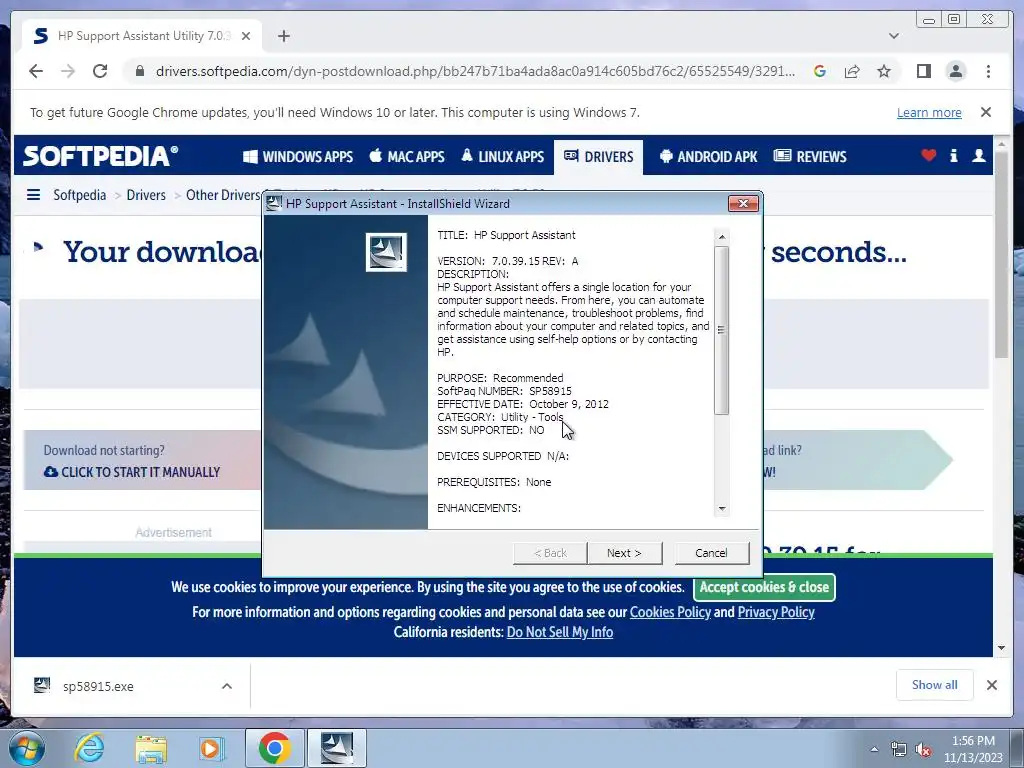Screen dimensions: 1024x768
Task: Bookmark this page with the star icon
Action: tap(884, 71)
